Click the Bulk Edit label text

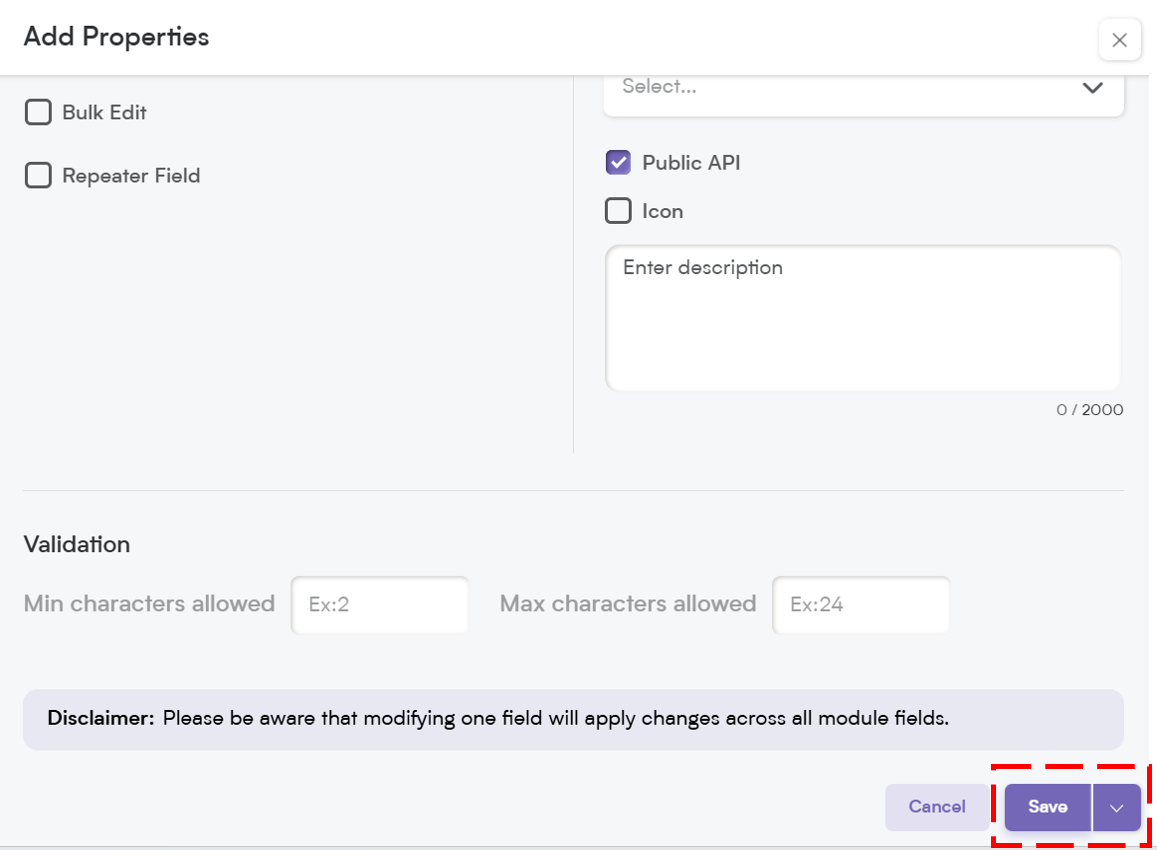(105, 112)
